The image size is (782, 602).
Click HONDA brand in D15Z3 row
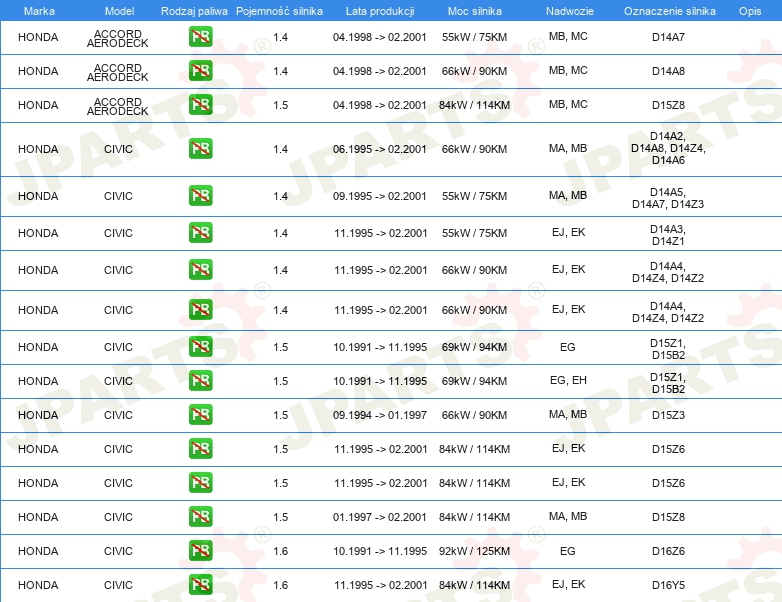(x=38, y=415)
